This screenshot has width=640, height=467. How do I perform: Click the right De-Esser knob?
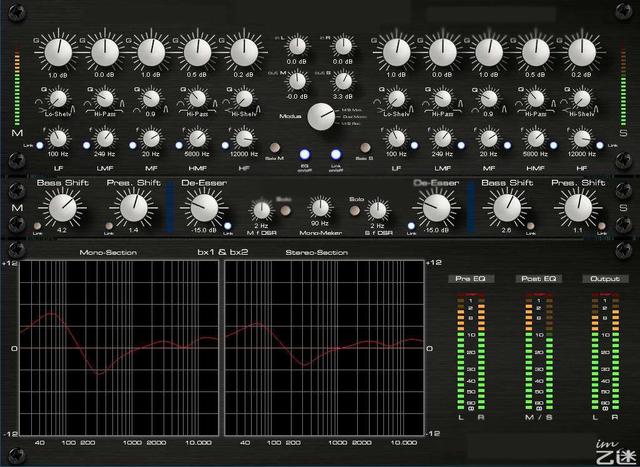click(x=437, y=207)
